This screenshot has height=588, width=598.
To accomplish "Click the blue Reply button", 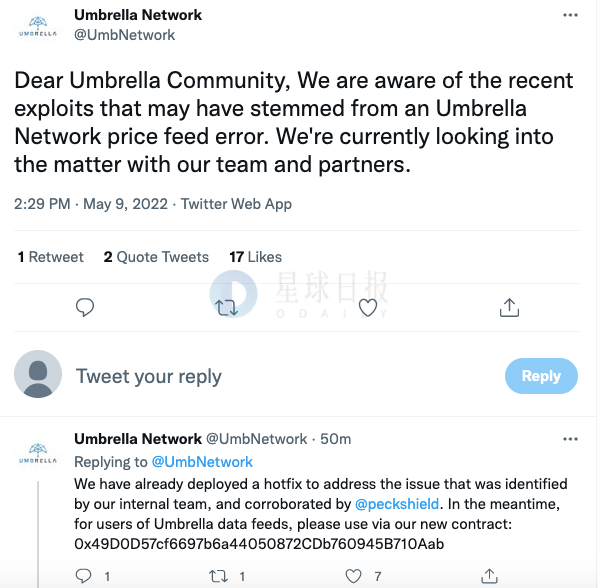I will [x=541, y=376].
